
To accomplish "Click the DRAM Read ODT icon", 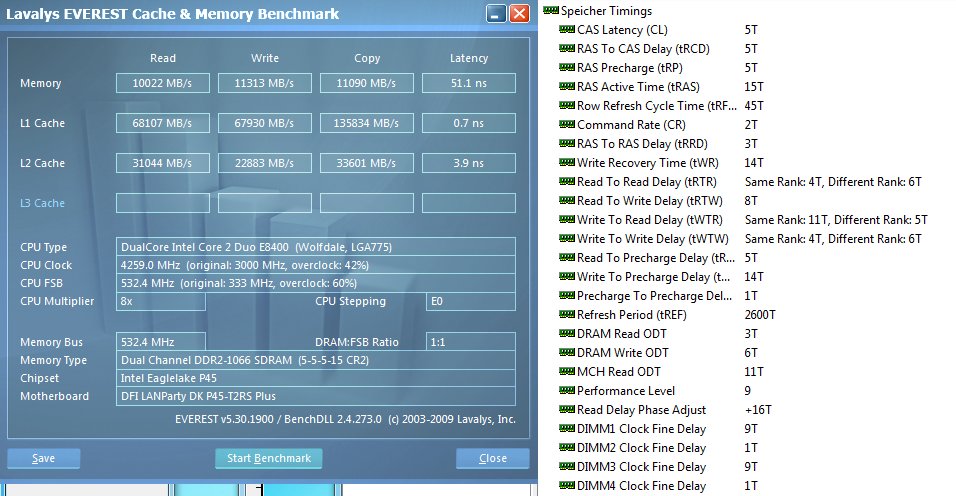I will tap(567, 333).
